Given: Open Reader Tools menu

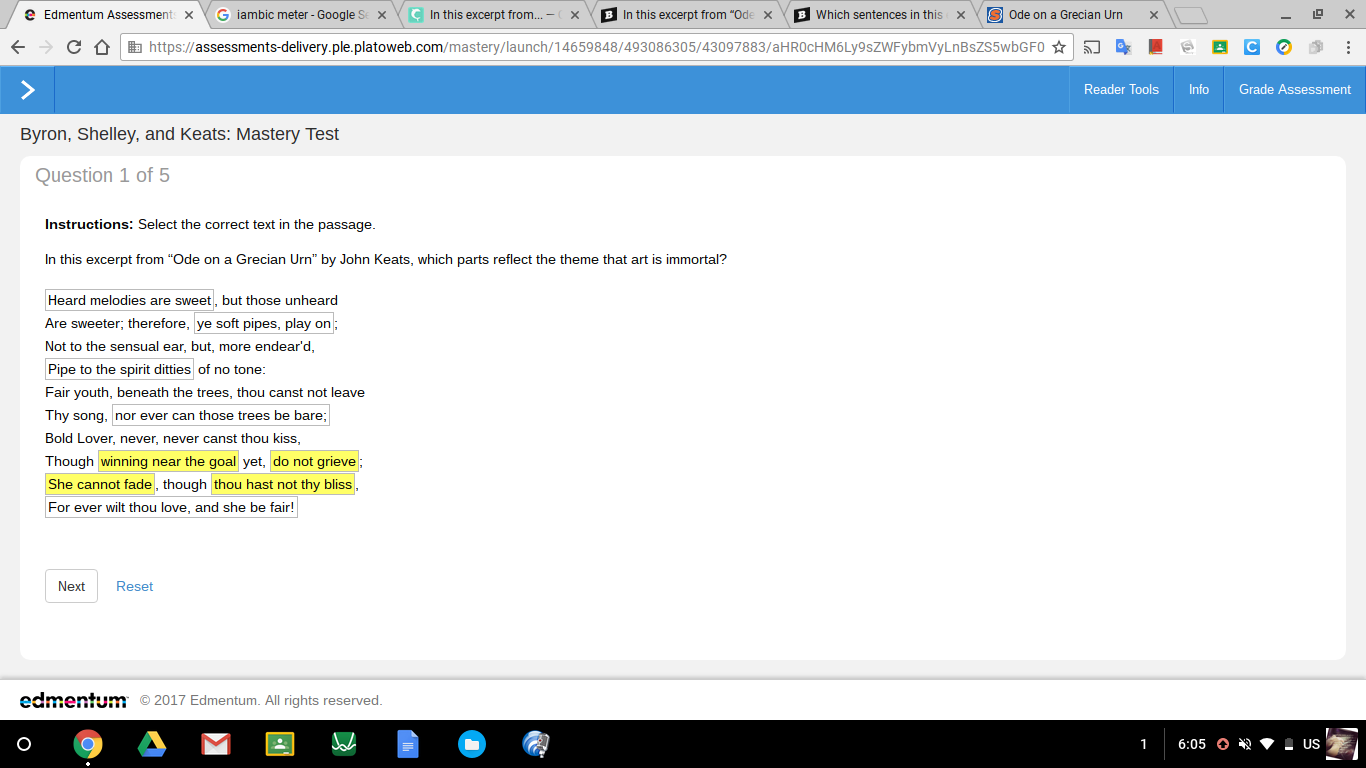Looking at the screenshot, I should 1121,90.
